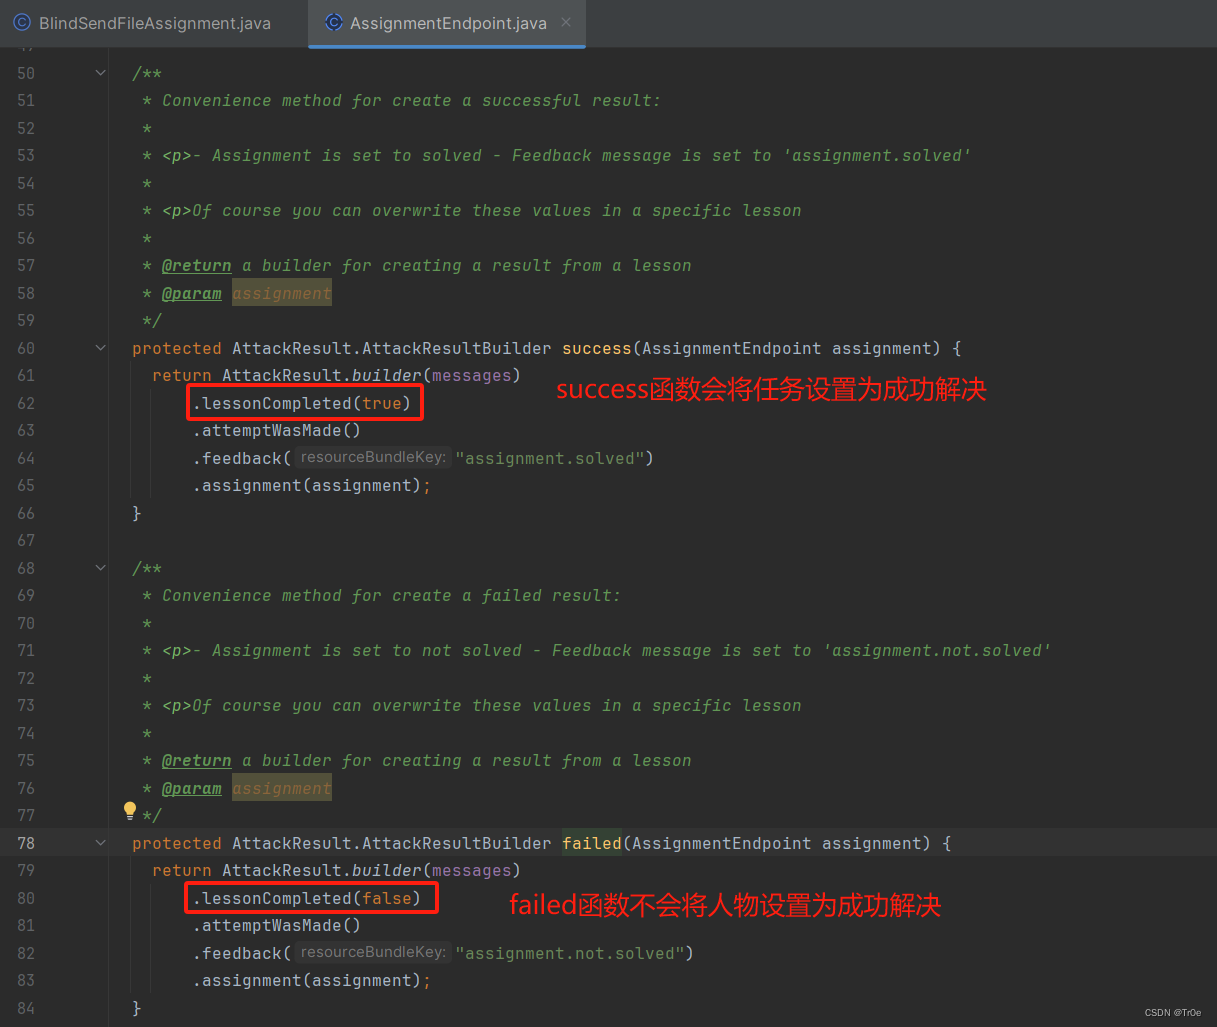Collapse the Javadoc comment at line 50
This screenshot has height=1027, width=1217.
coord(100,73)
